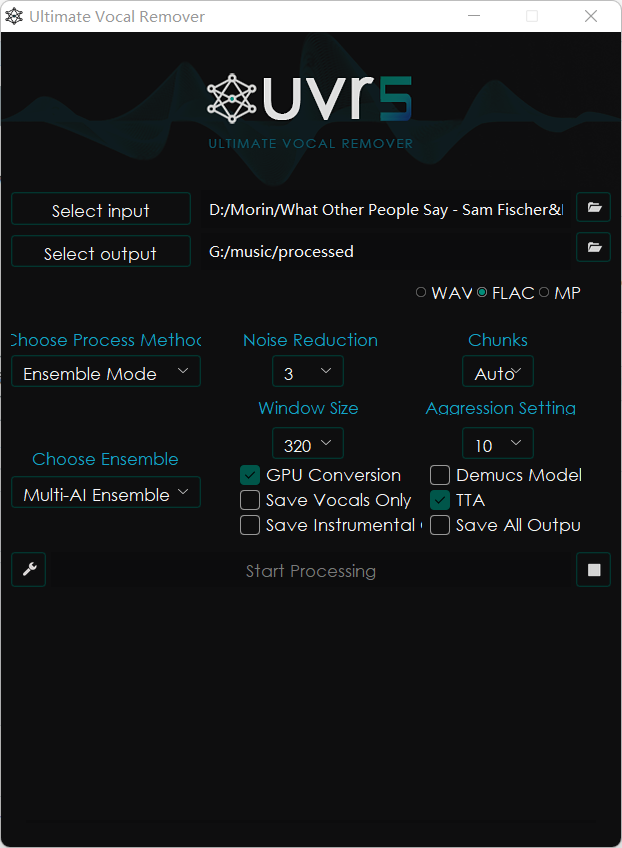This screenshot has height=848, width=622.
Task: Click Start Processing
Action: point(310,571)
